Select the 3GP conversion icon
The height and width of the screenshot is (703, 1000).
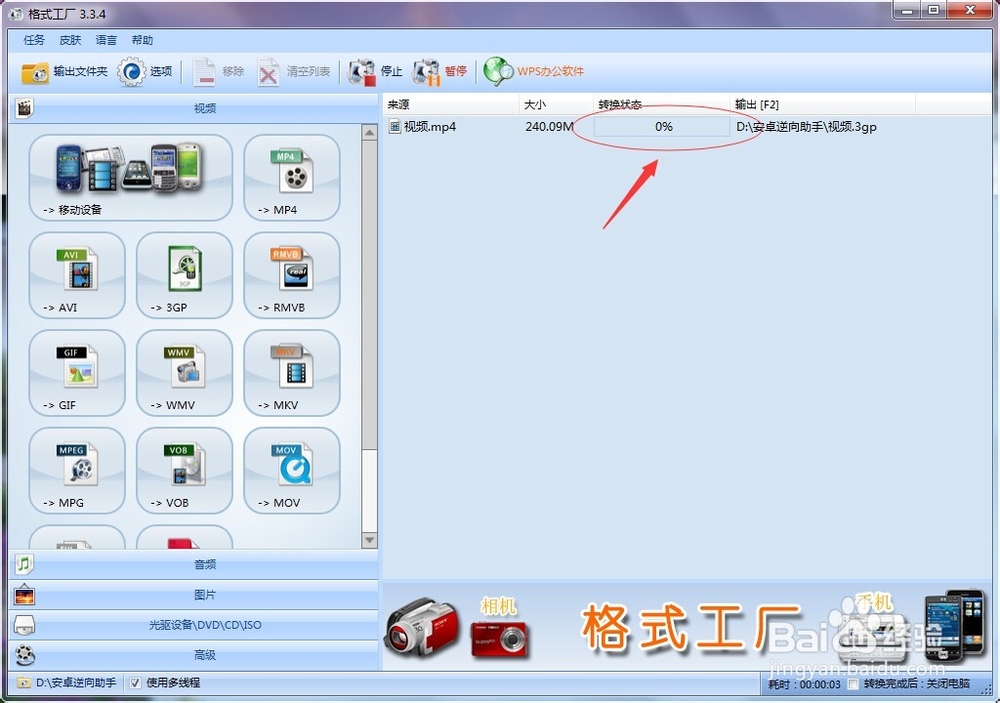click(x=184, y=275)
